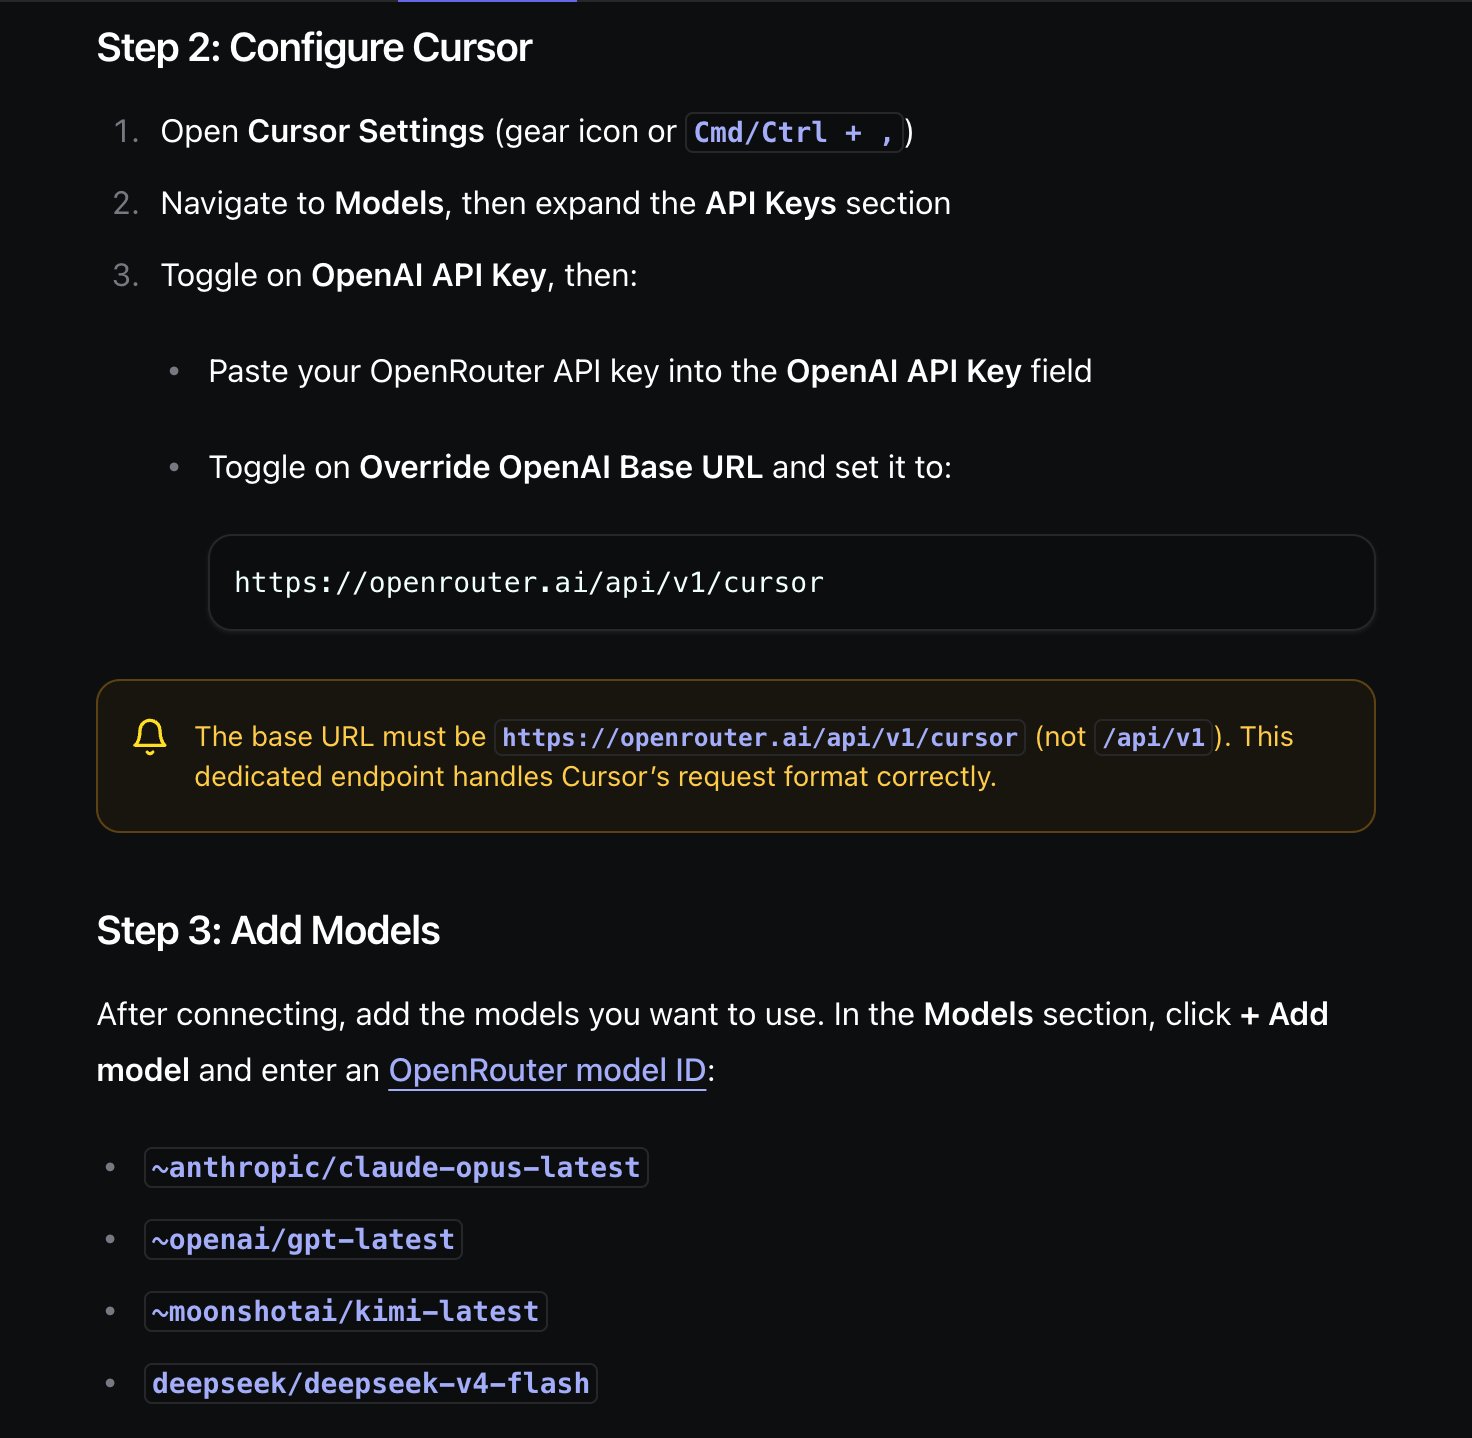Viewport: 1472px width, 1438px height.
Task: Click the bold Models text in list item two
Action: [x=389, y=203]
